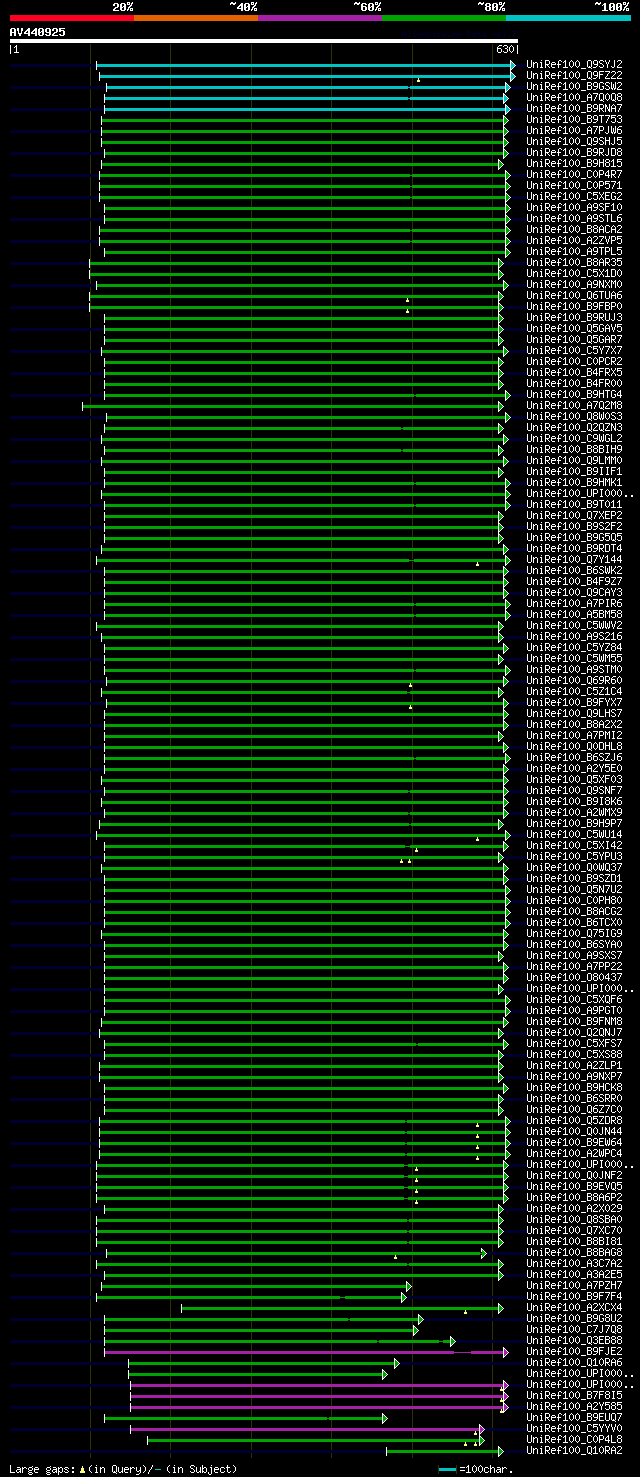Click the green ~80% legend segment
This screenshot has width=640, height=1477.
[444, 18]
